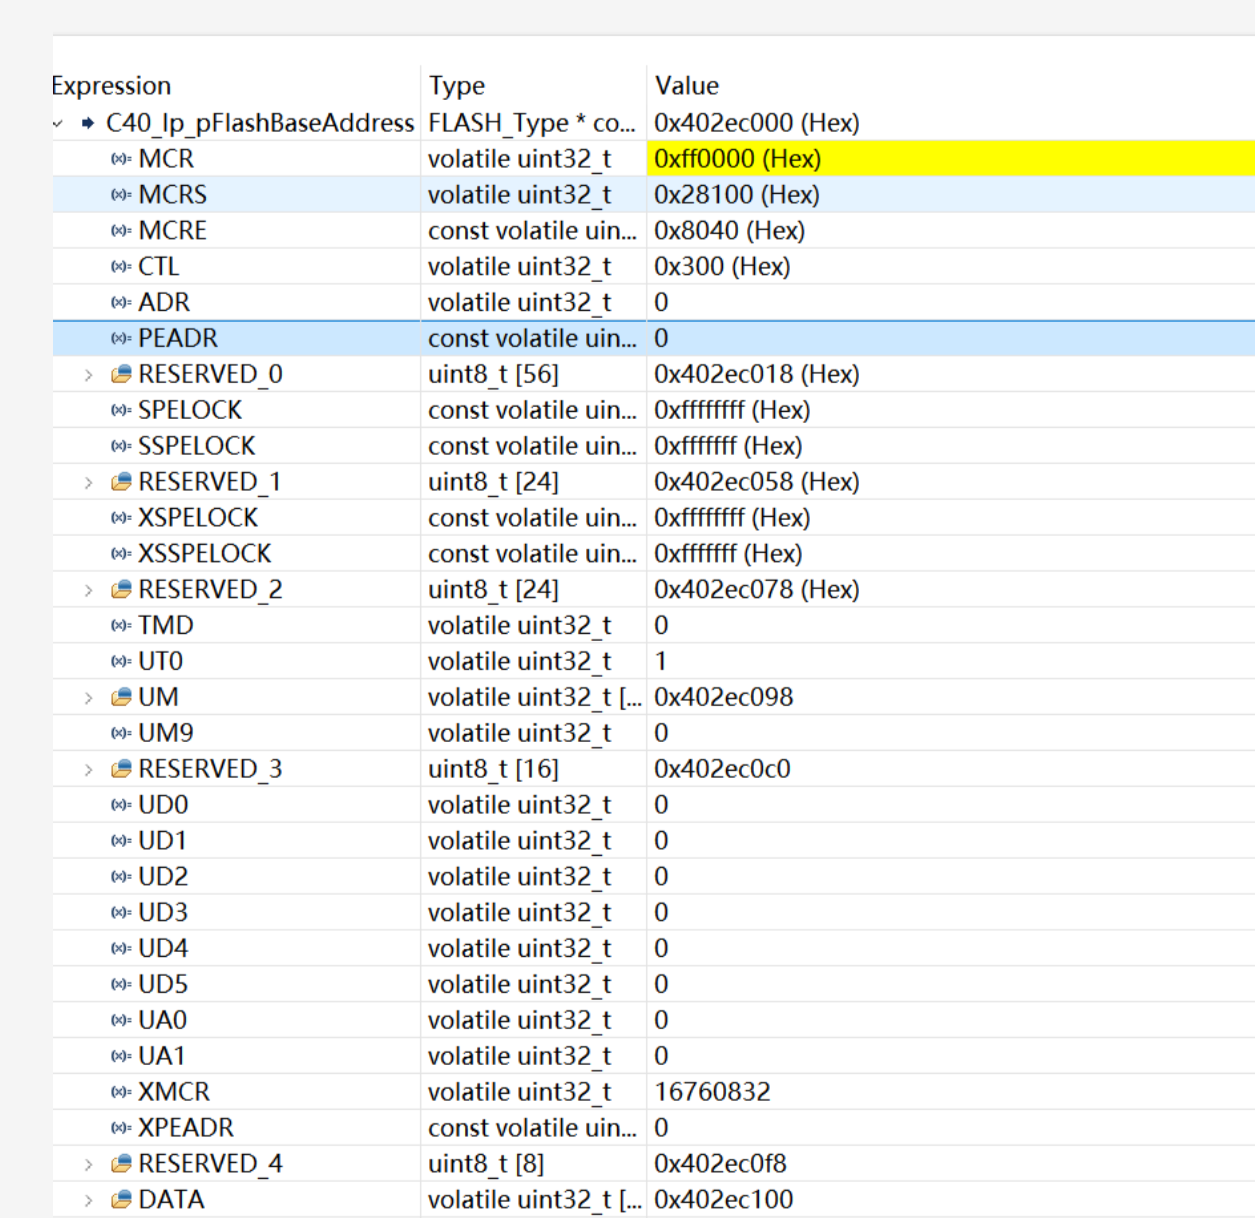The height and width of the screenshot is (1218, 1255).
Task: Expand the DATA array node
Action: (x=88, y=1199)
